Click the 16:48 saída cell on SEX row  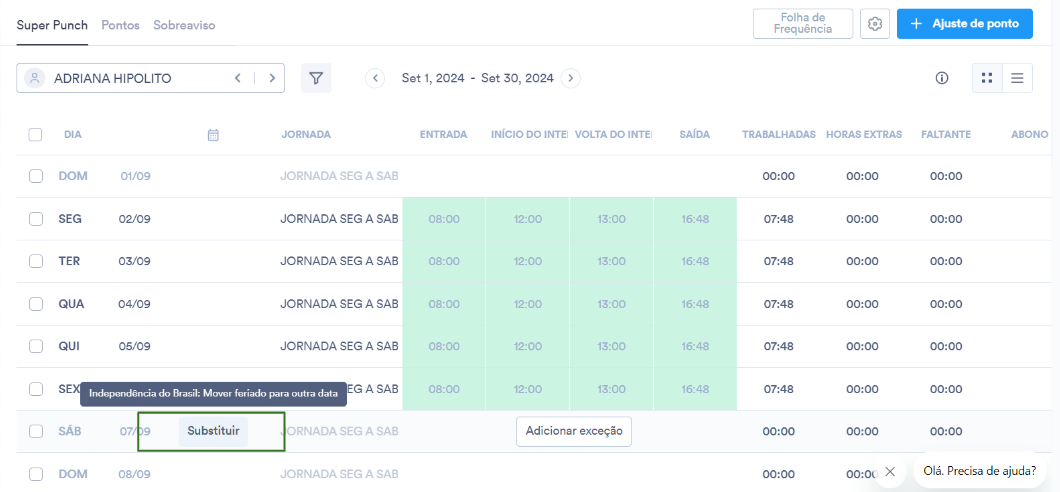(x=695, y=389)
